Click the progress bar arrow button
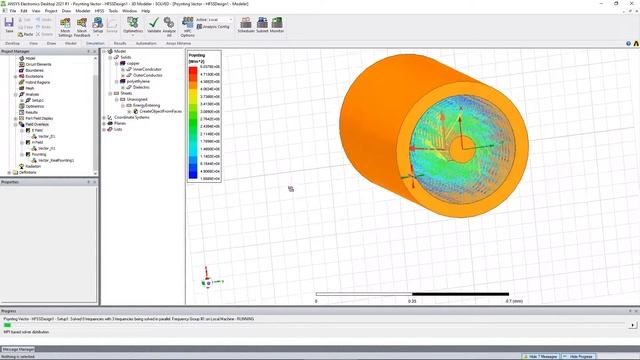 tap(633, 325)
